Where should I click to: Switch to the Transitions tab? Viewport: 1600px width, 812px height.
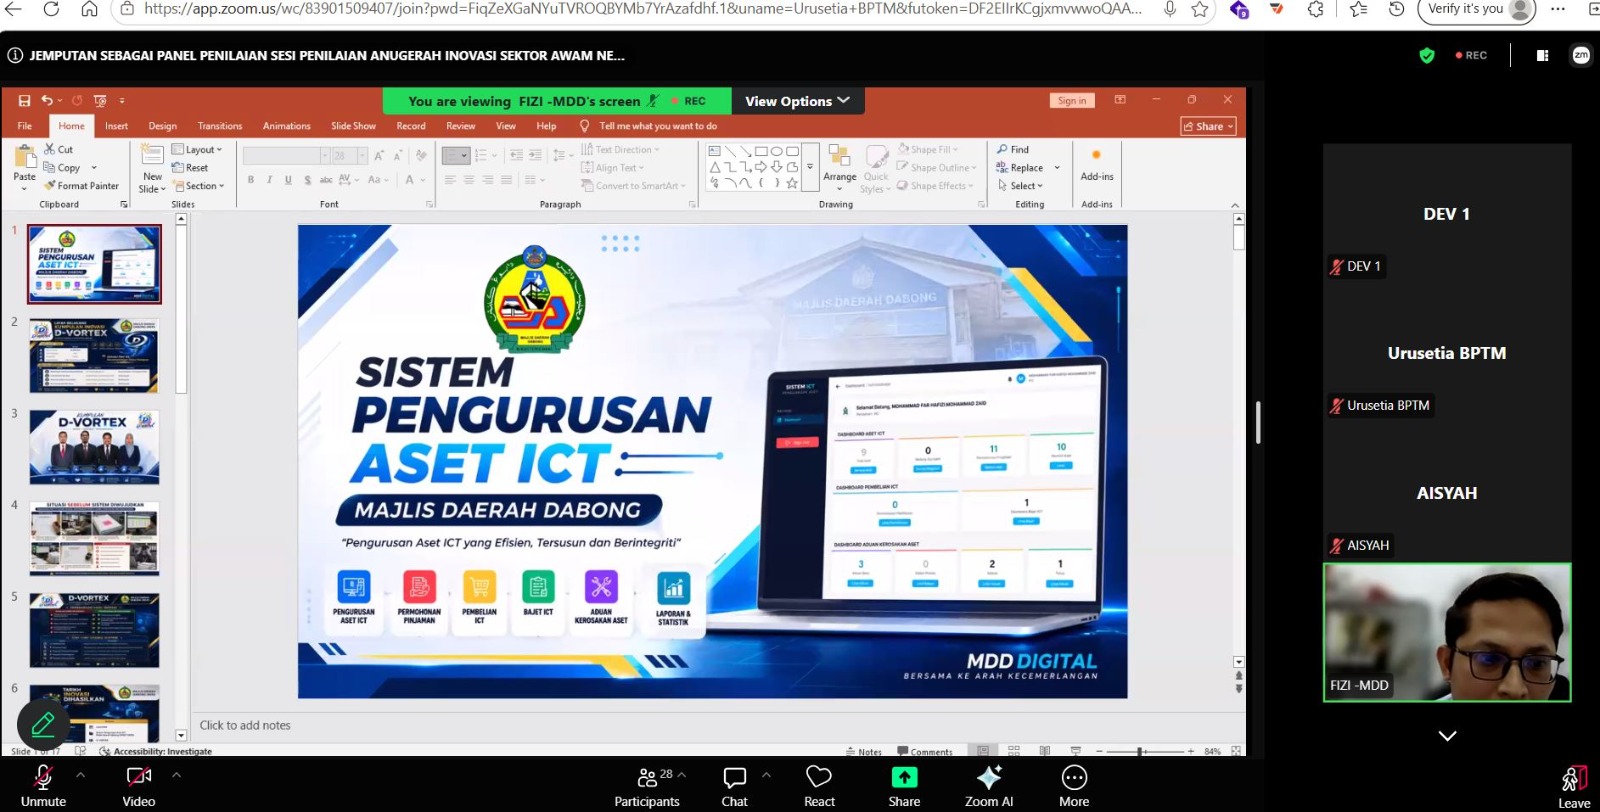pyautogui.click(x=220, y=126)
